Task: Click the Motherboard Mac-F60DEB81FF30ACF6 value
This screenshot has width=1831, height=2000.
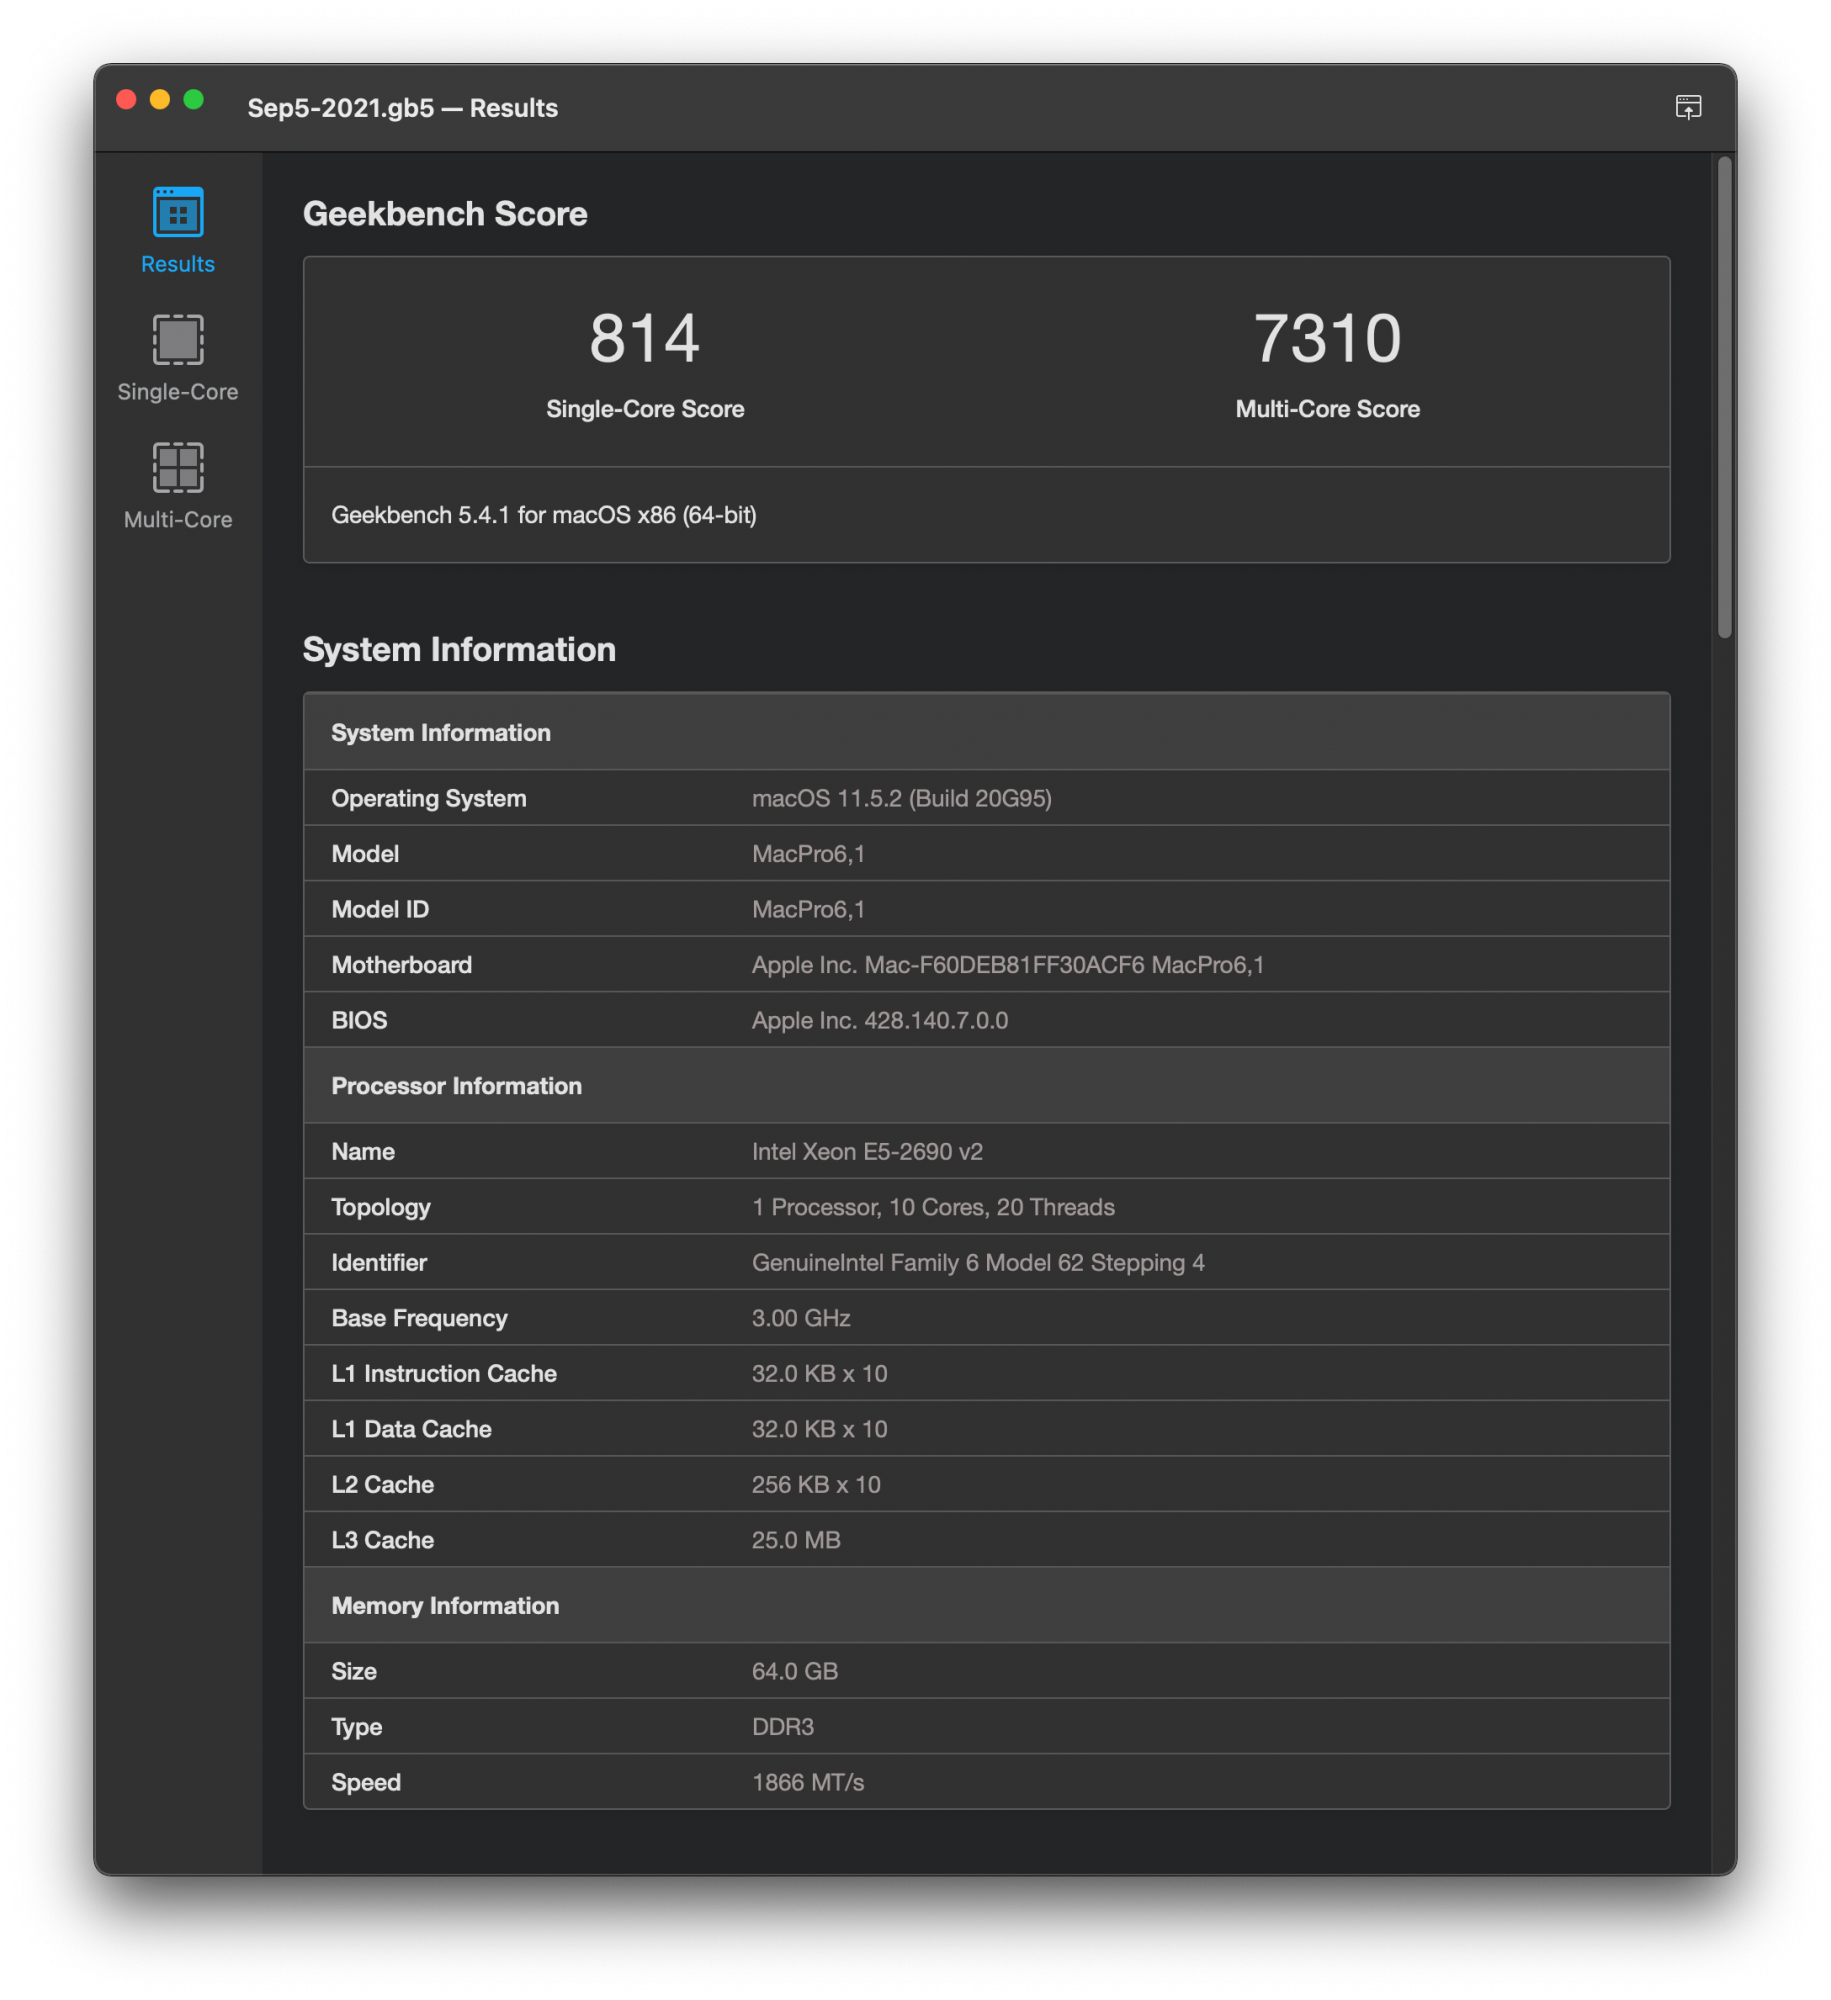Action: tap(1008, 965)
